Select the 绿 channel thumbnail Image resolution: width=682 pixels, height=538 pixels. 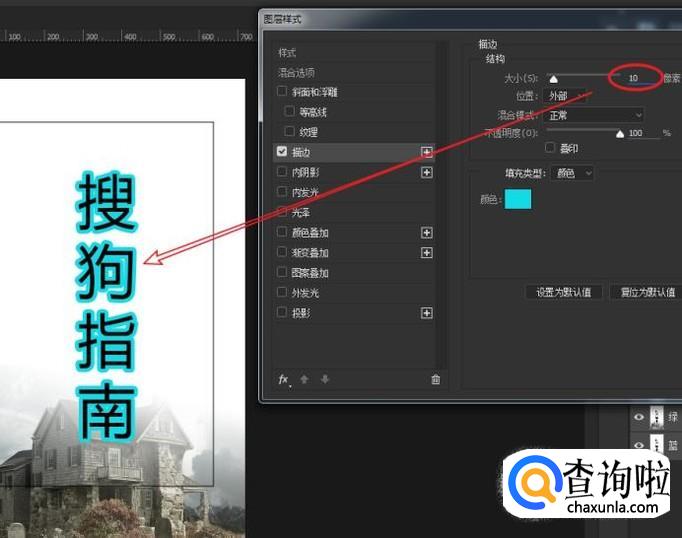[657, 417]
